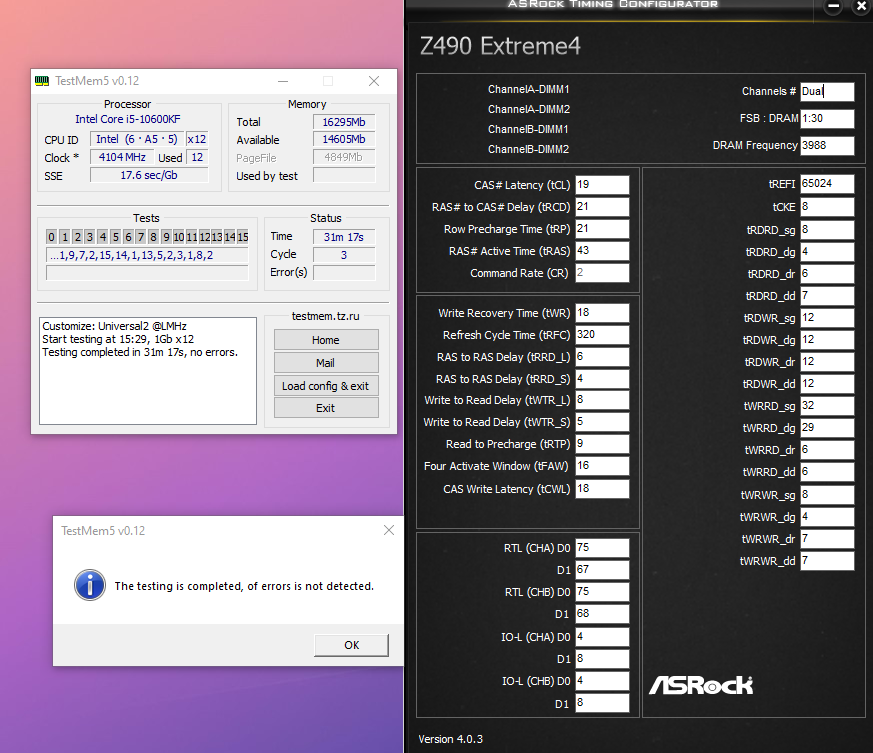Image resolution: width=873 pixels, height=753 pixels.
Task: Click the Read to Precharge (tRTP) field
Action: coord(602,444)
